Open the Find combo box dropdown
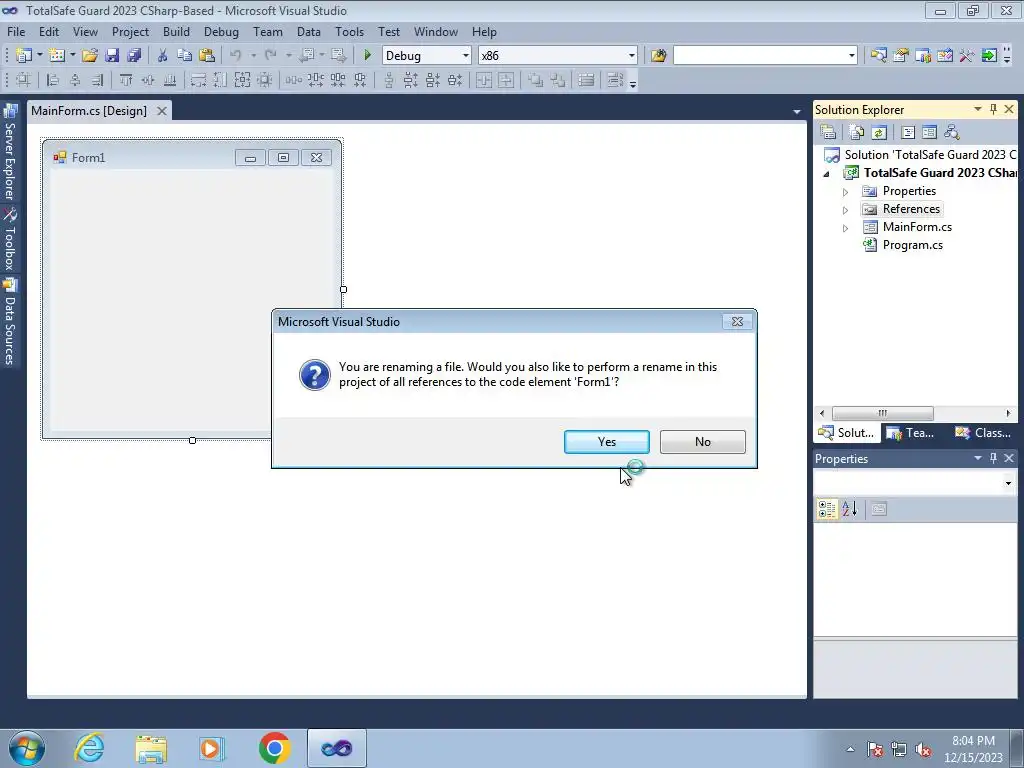 pos(851,56)
